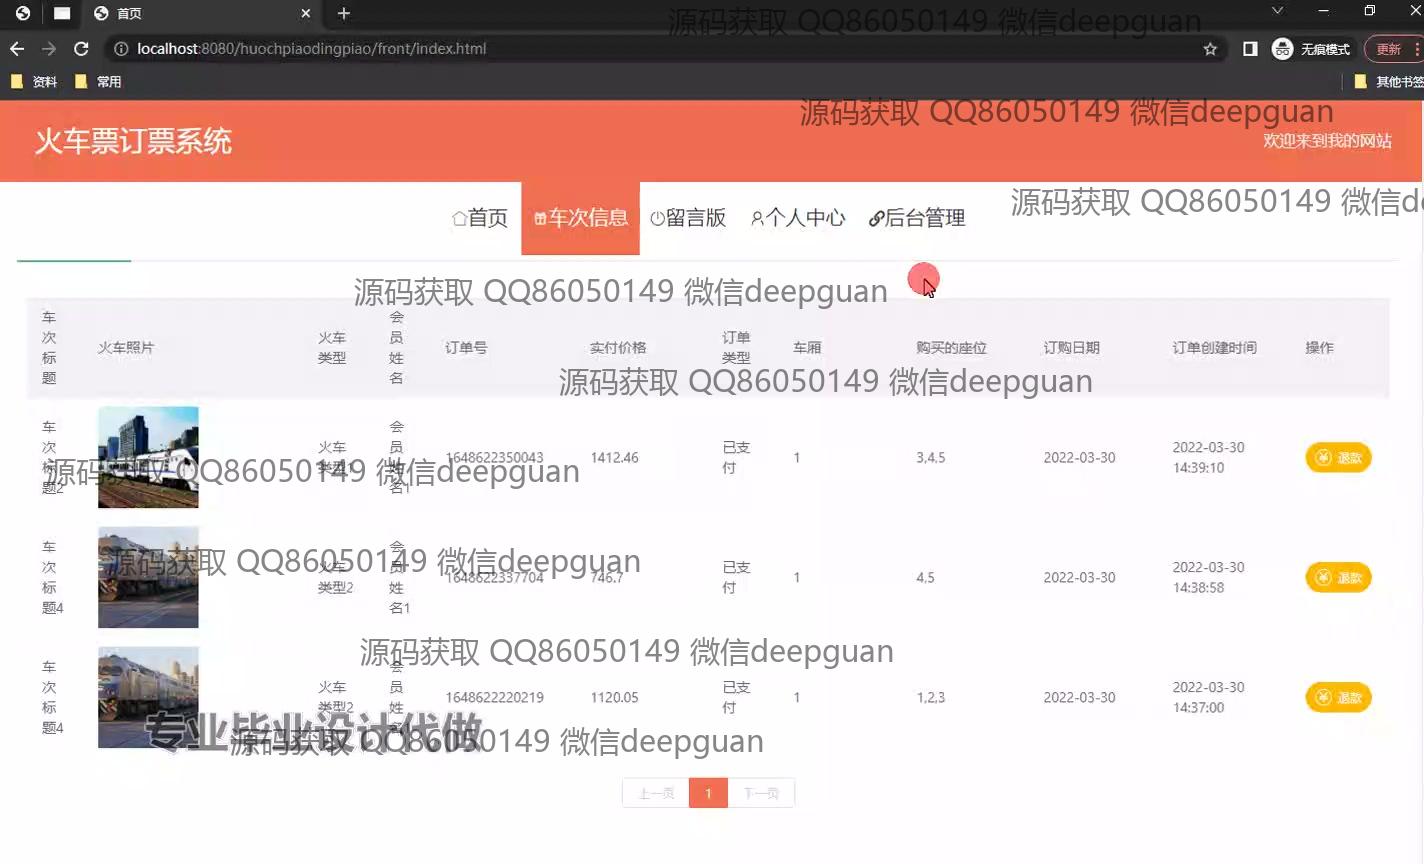Image resolution: width=1424 pixels, height=864 pixels.
Task: Refund order 1648622350043 with 退款 button
Action: point(1338,458)
